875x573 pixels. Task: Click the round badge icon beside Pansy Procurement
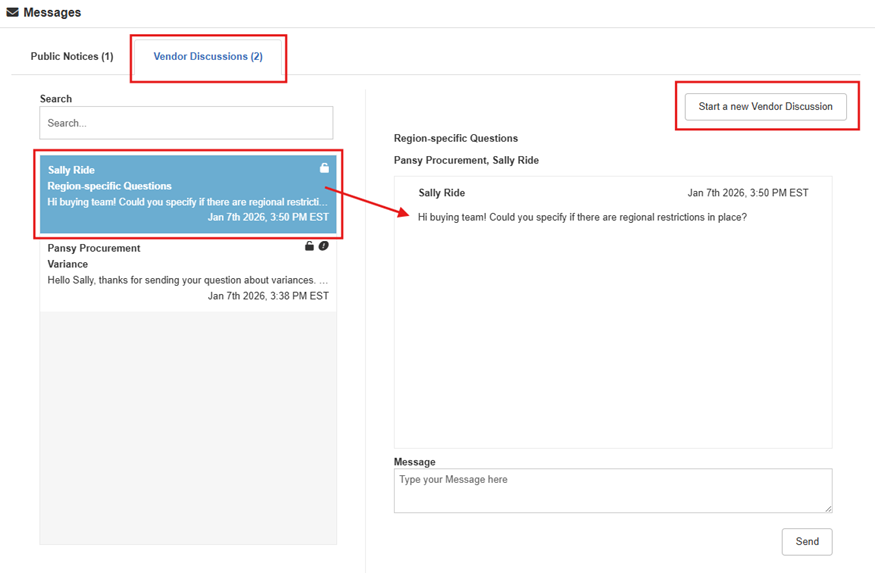click(x=324, y=246)
